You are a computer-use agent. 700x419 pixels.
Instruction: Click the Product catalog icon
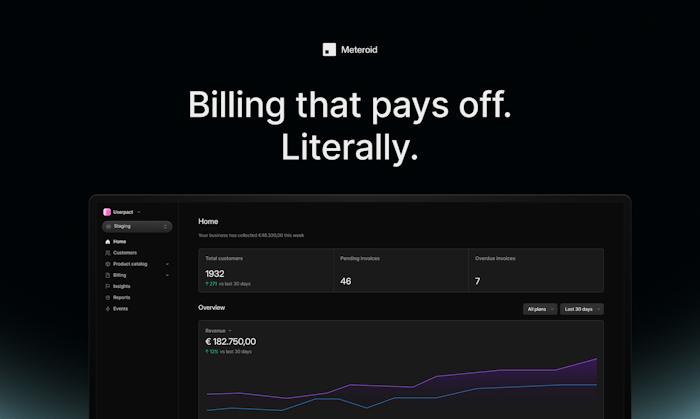point(108,264)
